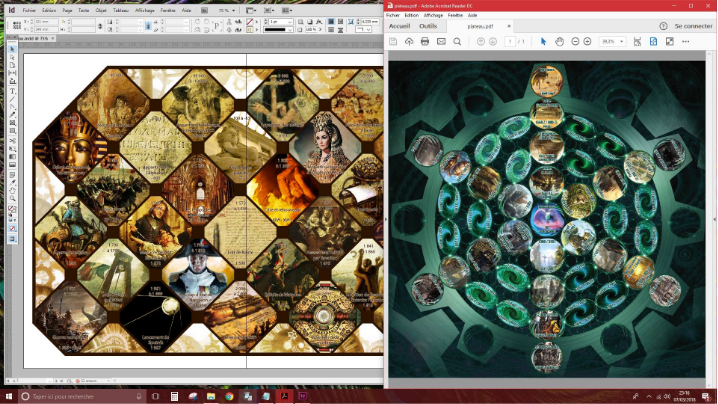Screen dimensions: 718x404
Task: Switch to the Outils tab in Acrobat
Action: [428, 26]
